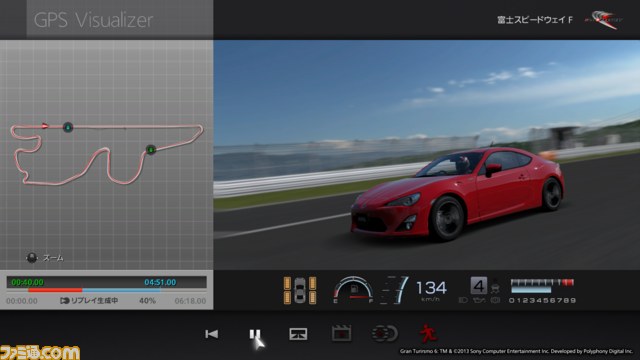The image size is (640, 360).
Task: Click the GPS Visualizer title
Action: pyautogui.click(x=93, y=20)
